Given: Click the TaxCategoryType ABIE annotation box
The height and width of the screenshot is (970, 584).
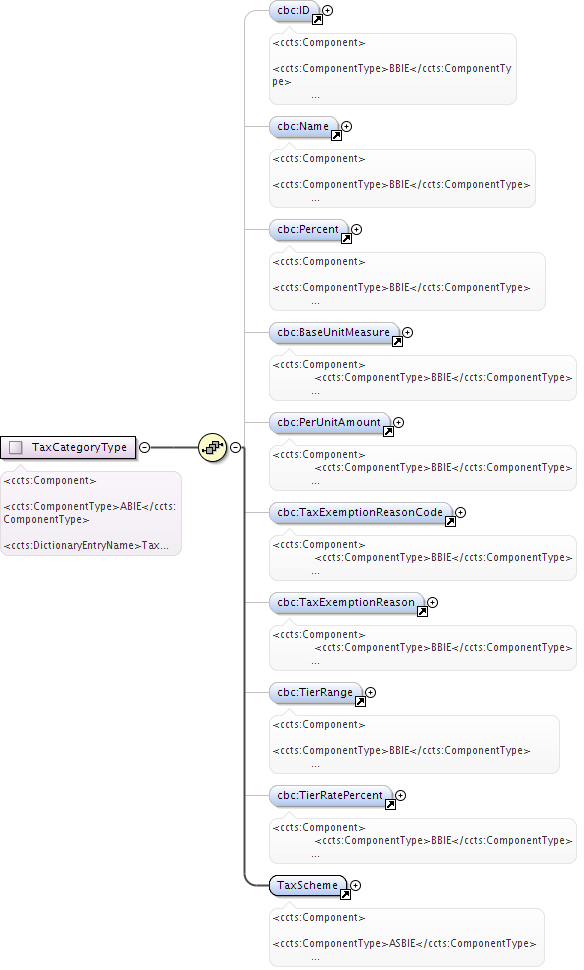Looking at the screenshot, I should (x=91, y=513).
